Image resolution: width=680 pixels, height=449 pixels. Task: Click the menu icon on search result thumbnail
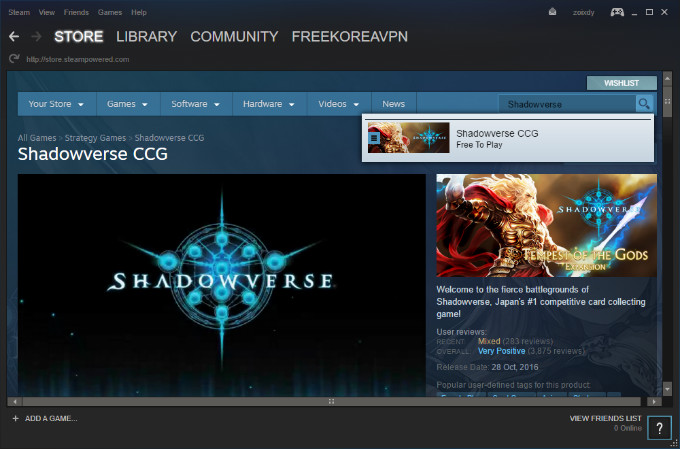coord(374,138)
